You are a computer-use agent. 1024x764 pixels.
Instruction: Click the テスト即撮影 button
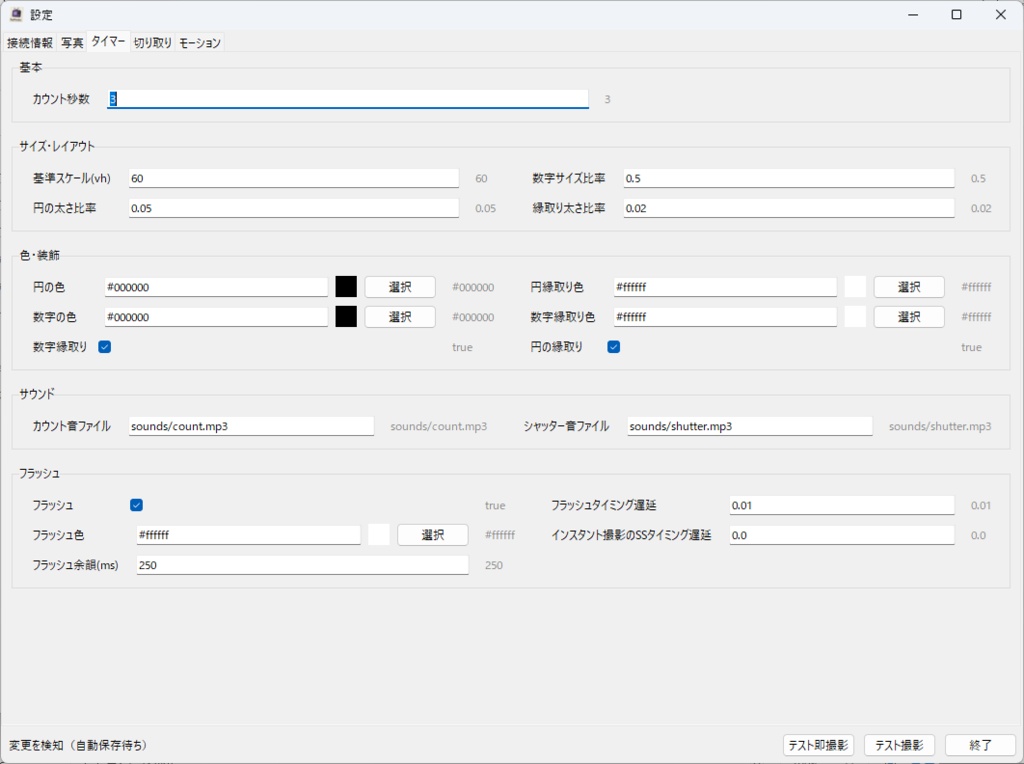pyautogui.click(x=818, y=745)
